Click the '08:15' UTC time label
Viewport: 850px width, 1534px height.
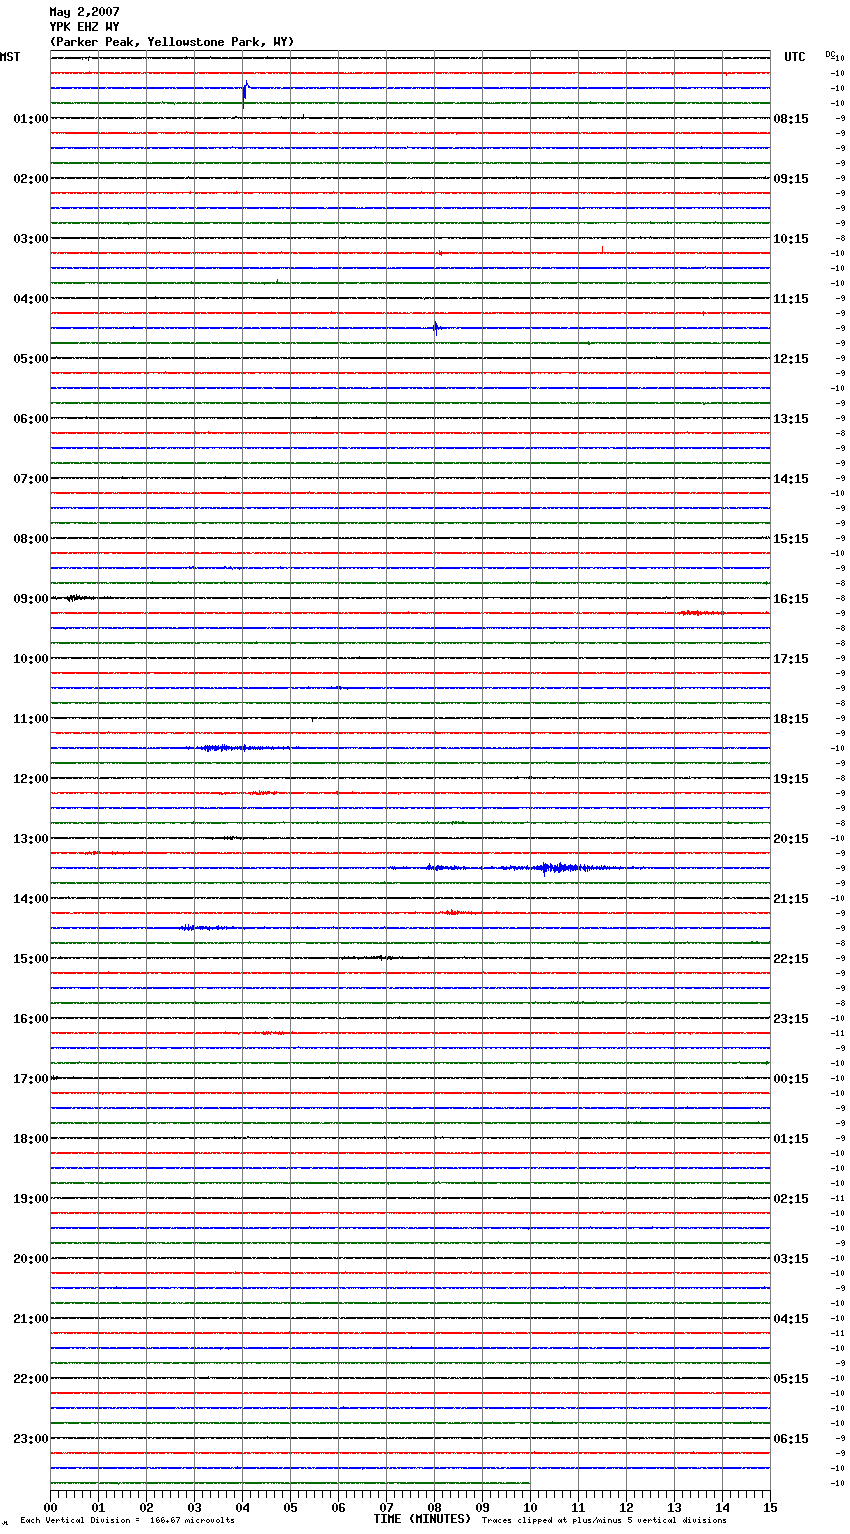tap(791, 119)
